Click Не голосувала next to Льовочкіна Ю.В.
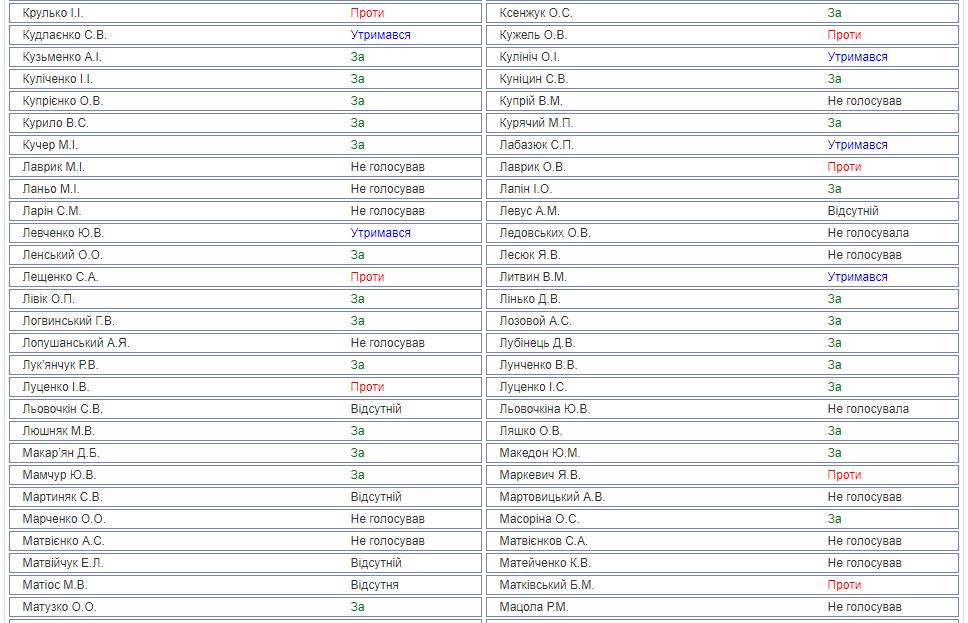The height and width of the screenshot is (623, 968). pyautogui.click(x=868, y=409)
